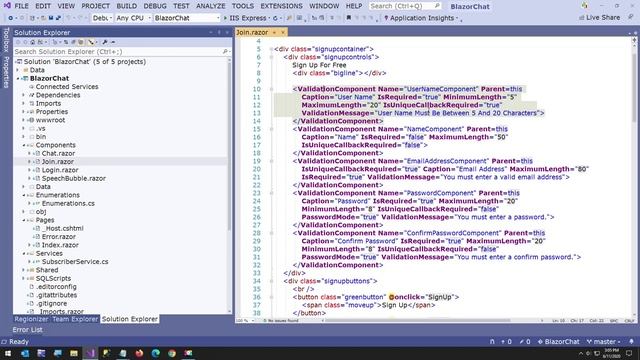Collapse the Pages folder
Viewport: 640px width, 360px height.
[24, 220]
